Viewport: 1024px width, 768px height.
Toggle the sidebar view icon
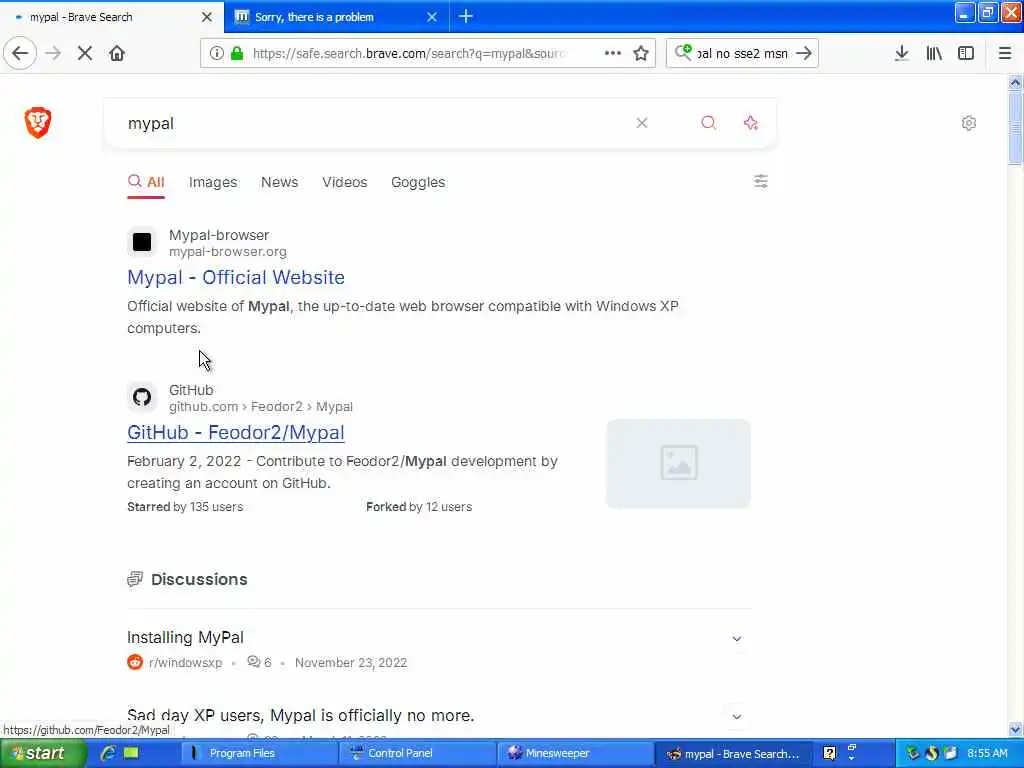[x=966, y=53]
